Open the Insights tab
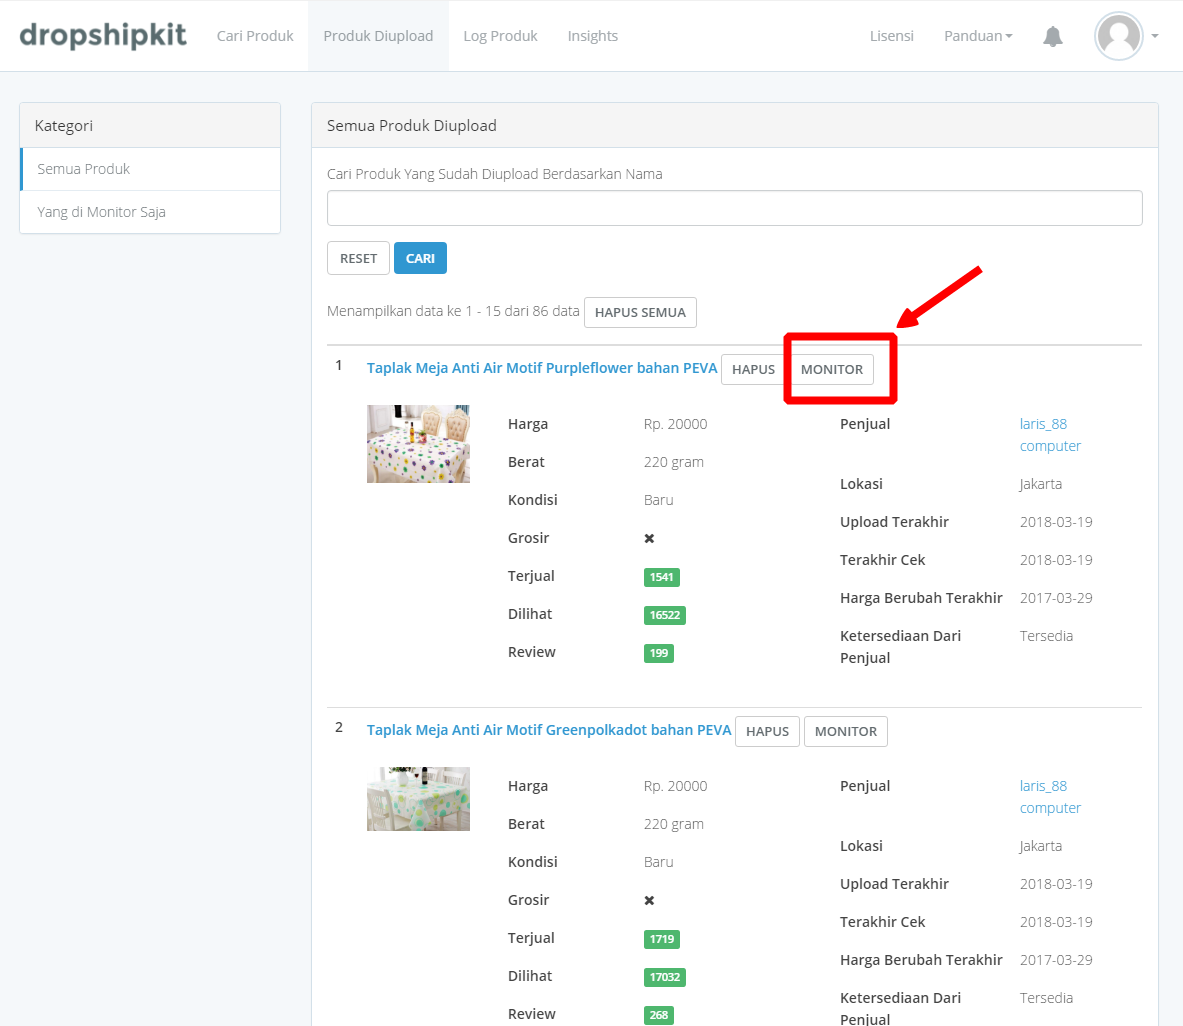Image resolution: width=1183 pixels, height=1026 pixels. point(592,36)
